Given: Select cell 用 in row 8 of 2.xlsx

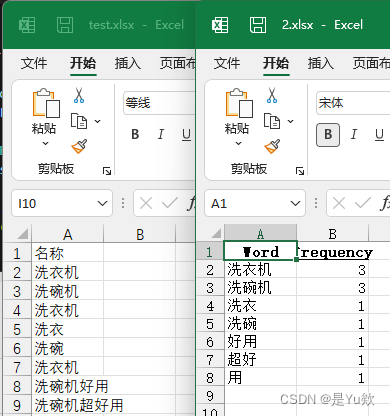Looking at the screenshot, I should 260,378.
